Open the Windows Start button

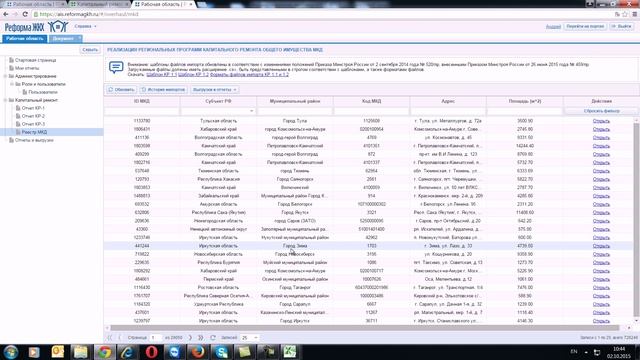pyautogui.click(x=11, y=352)
